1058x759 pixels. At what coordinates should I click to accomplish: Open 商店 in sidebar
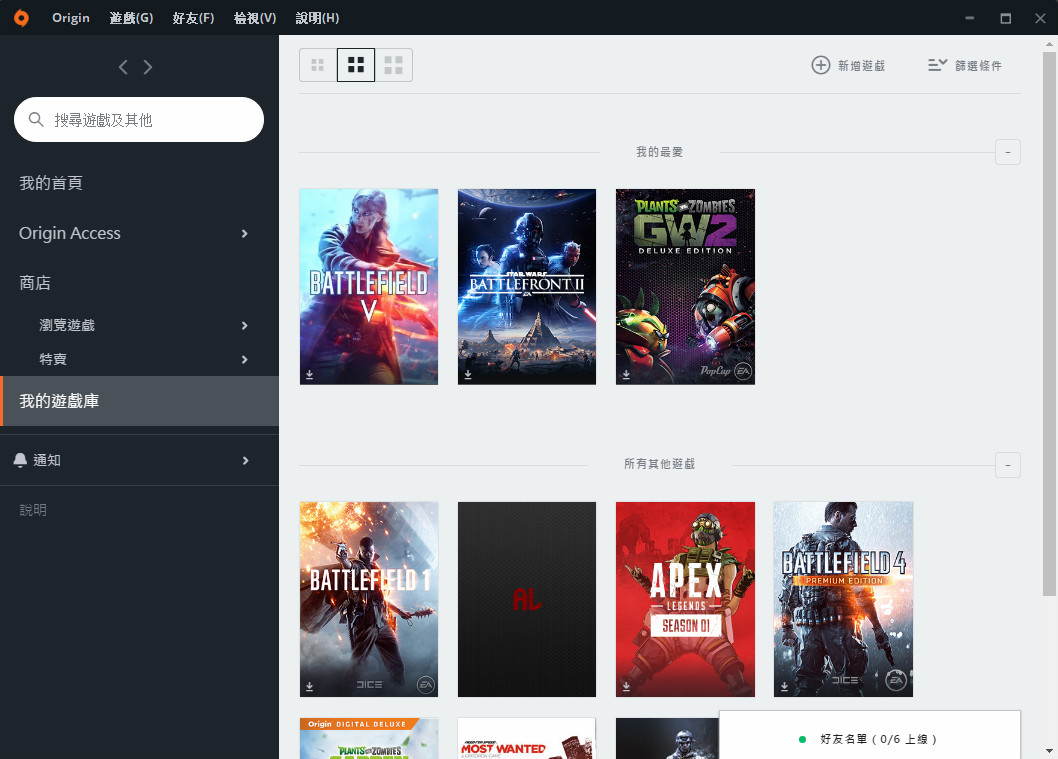click(x=35, y=283)
